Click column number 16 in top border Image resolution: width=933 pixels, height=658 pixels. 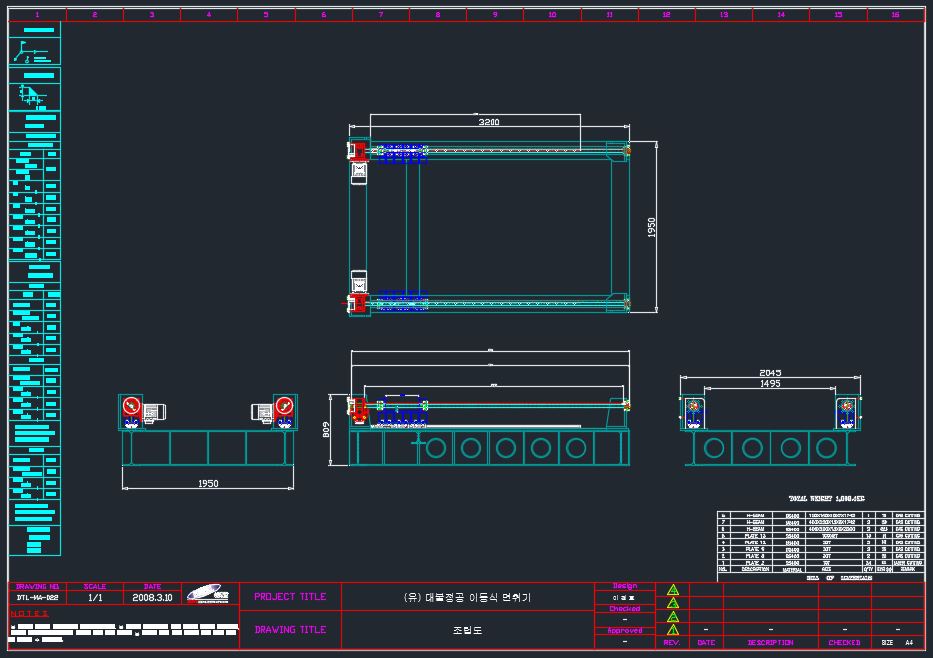[x=896, y=14]
